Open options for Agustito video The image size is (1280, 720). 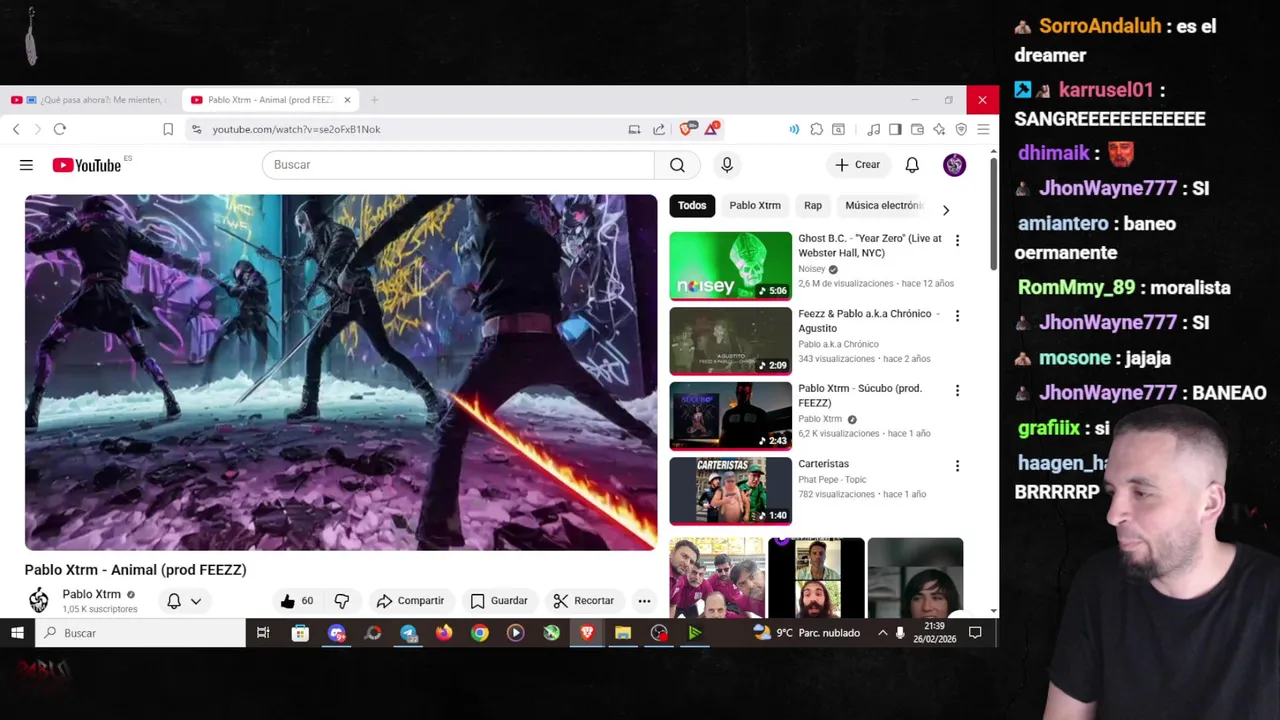point(957,315)
